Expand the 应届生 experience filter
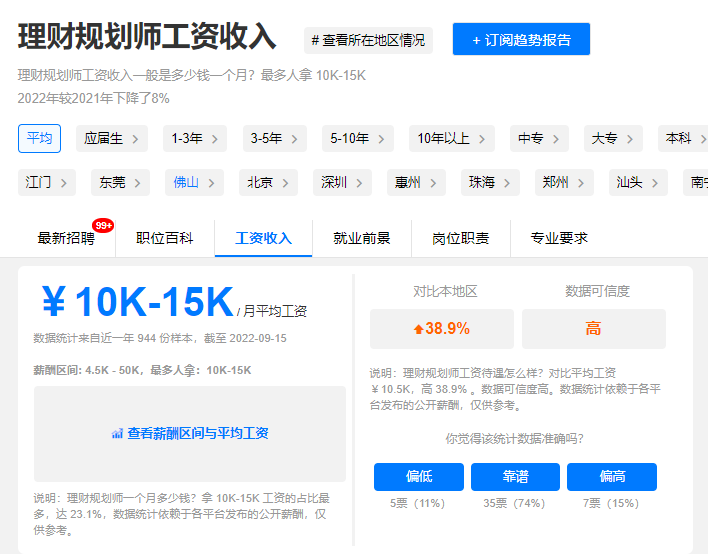The width and height of the screenshot is (708, 554). point(112,138)
